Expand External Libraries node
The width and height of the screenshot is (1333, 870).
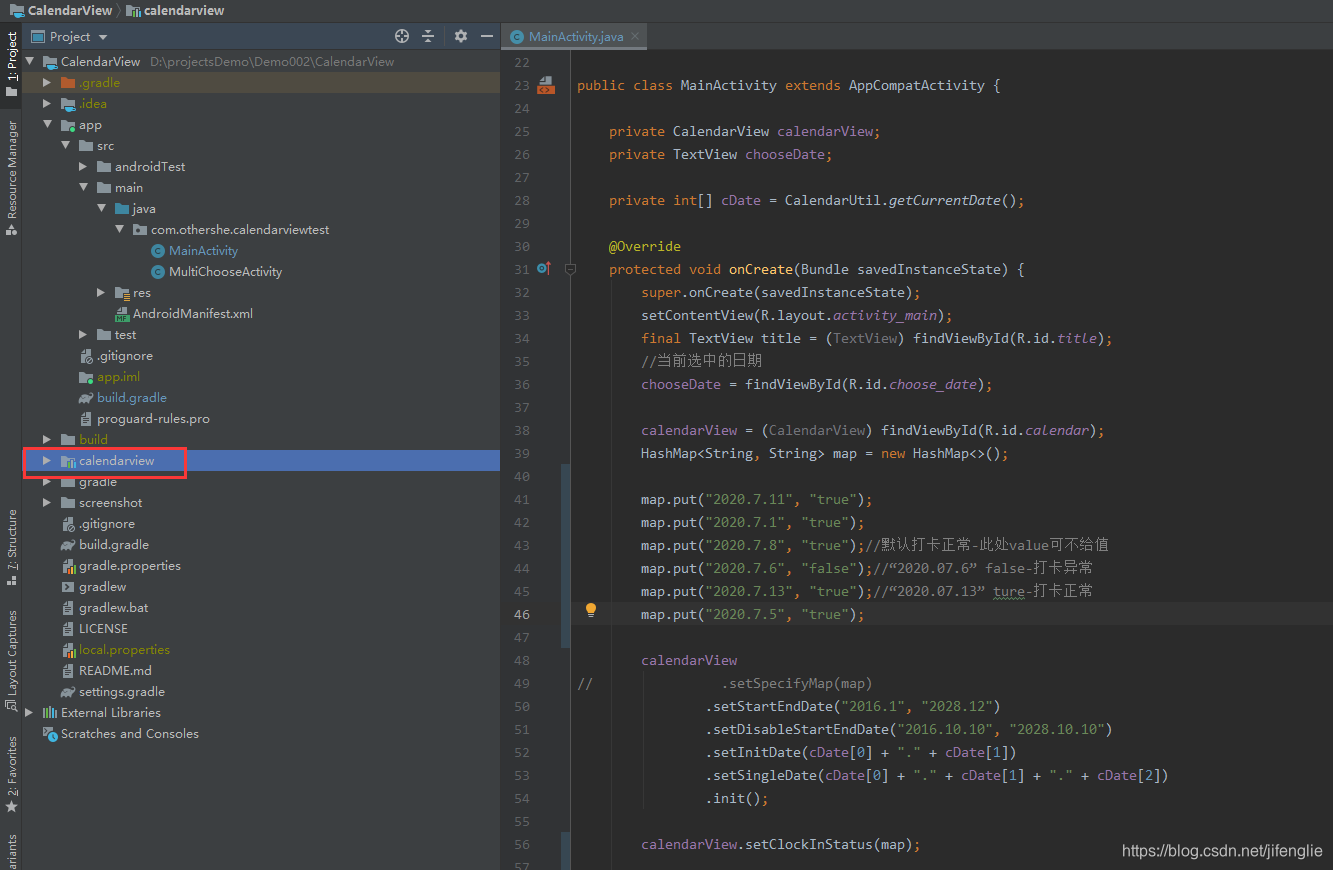click(x=29, y=713)
